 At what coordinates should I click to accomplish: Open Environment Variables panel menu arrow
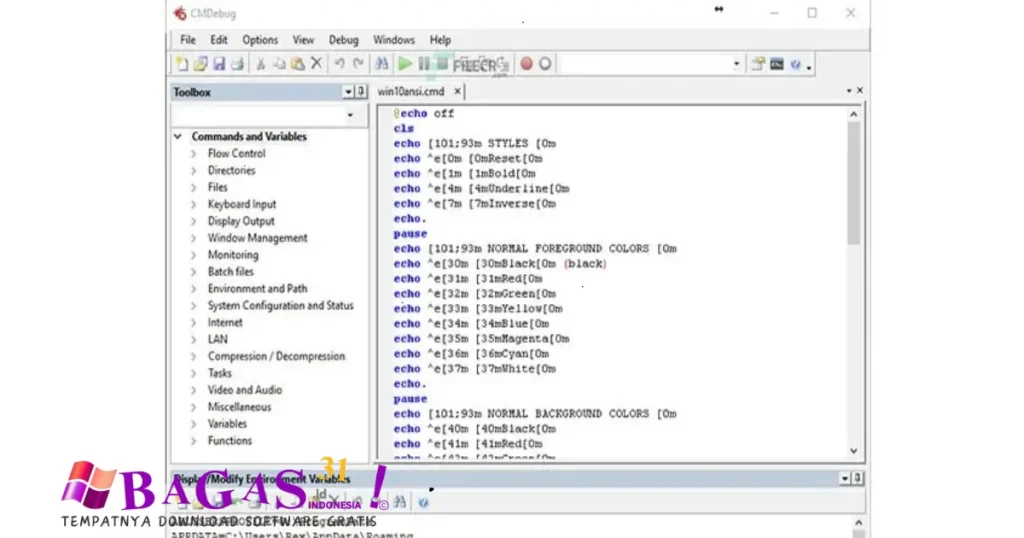(845, 479)
